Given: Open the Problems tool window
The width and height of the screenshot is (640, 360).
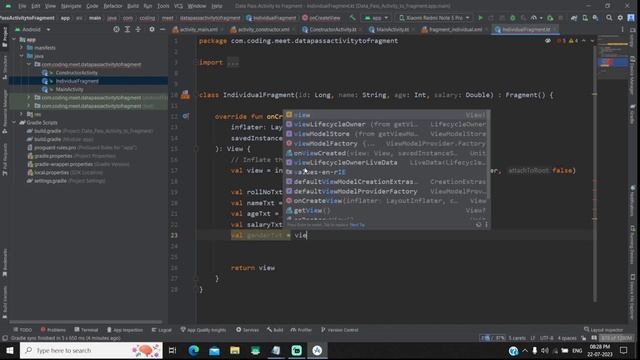Looking at the screenshot, I should tap(53, 330).
